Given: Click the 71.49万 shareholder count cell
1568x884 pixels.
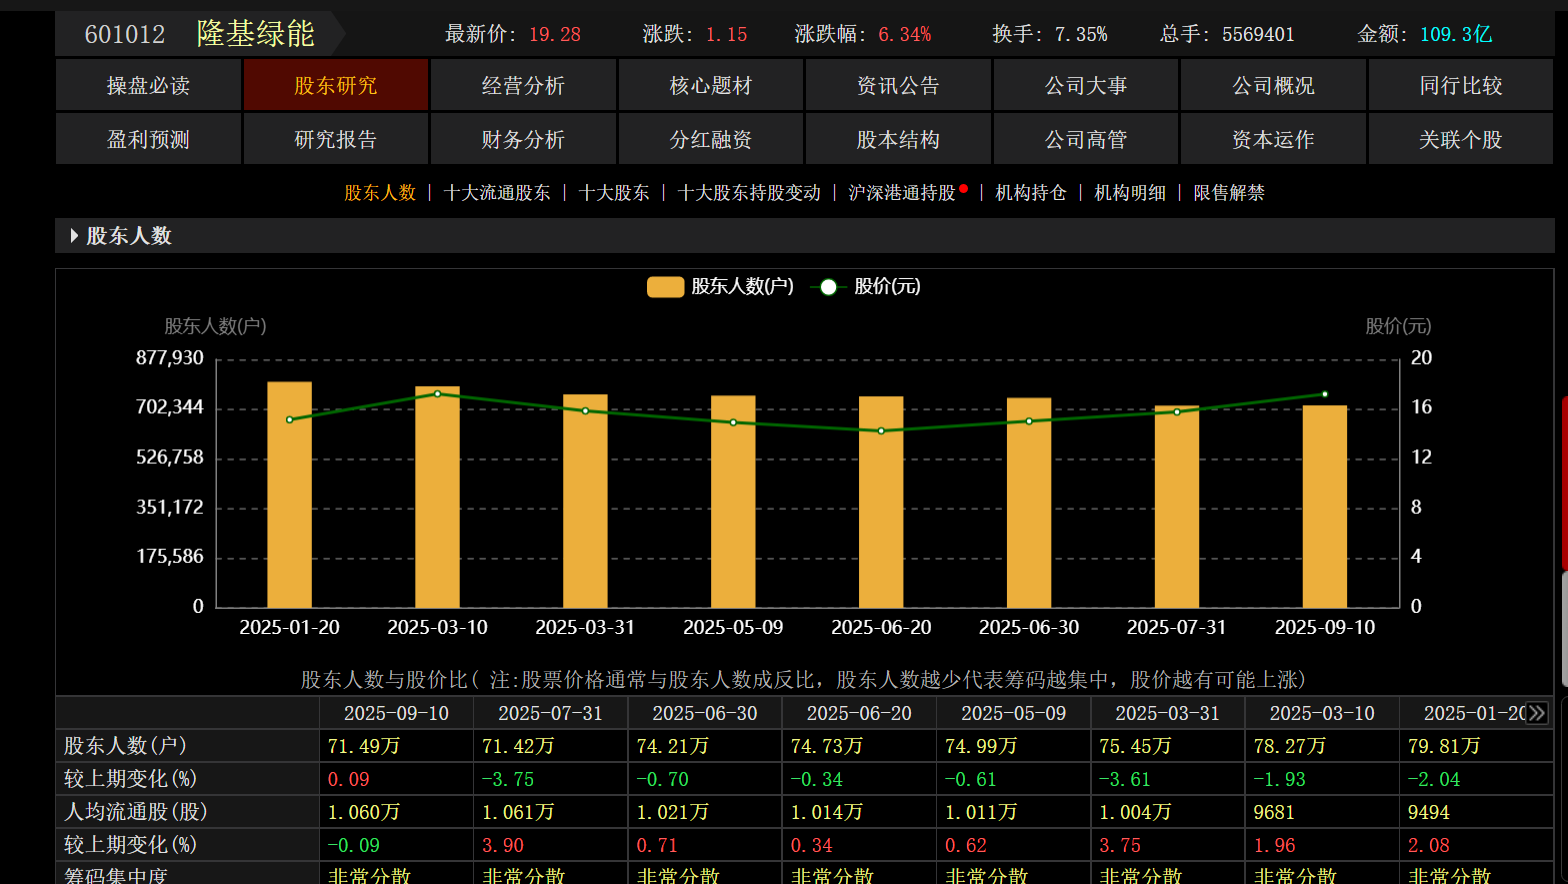Looking at the screenshot, I should coord(396,746).
